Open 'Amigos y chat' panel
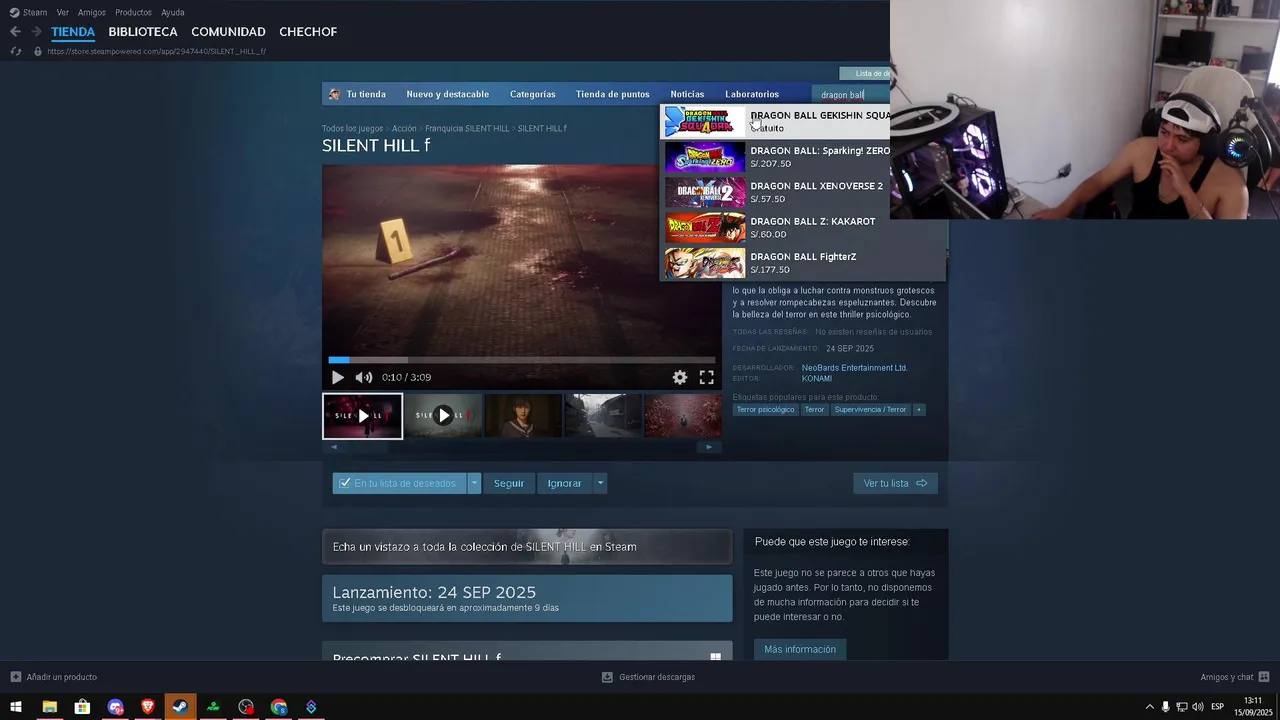The height and width of the screenshot is (720, 1280). [1235, 677]
